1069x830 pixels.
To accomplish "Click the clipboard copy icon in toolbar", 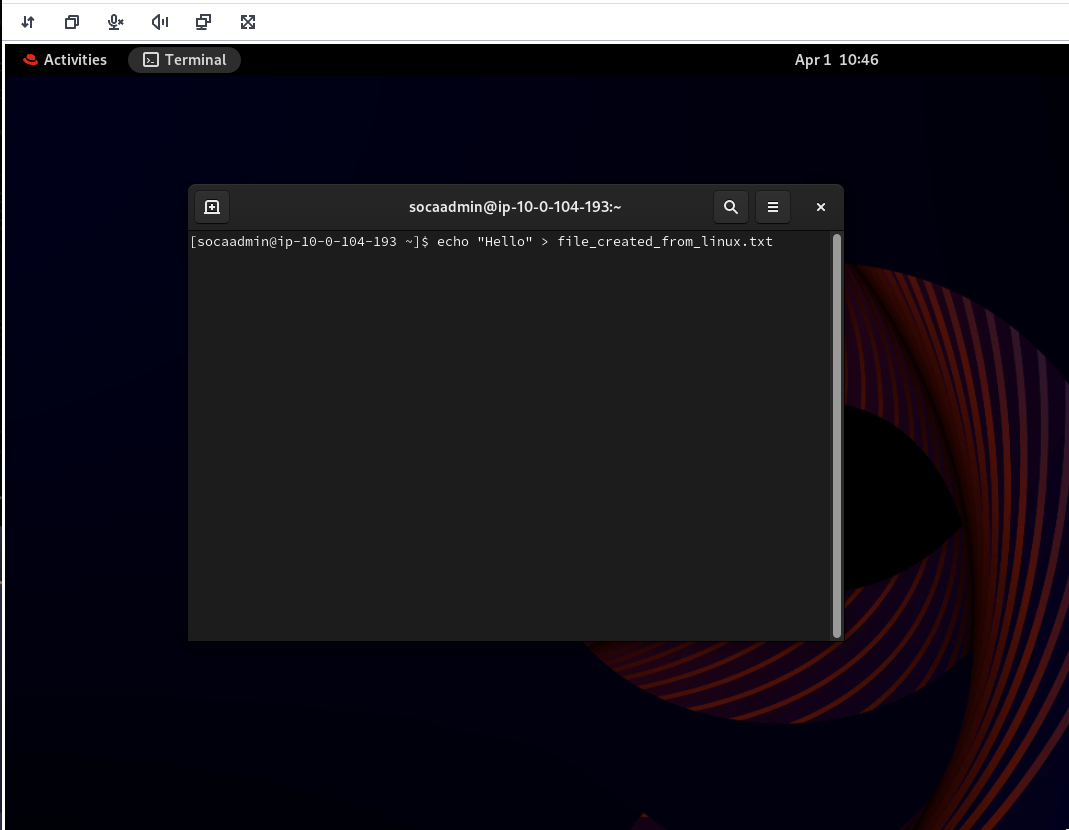I will (x=72, y=22).
